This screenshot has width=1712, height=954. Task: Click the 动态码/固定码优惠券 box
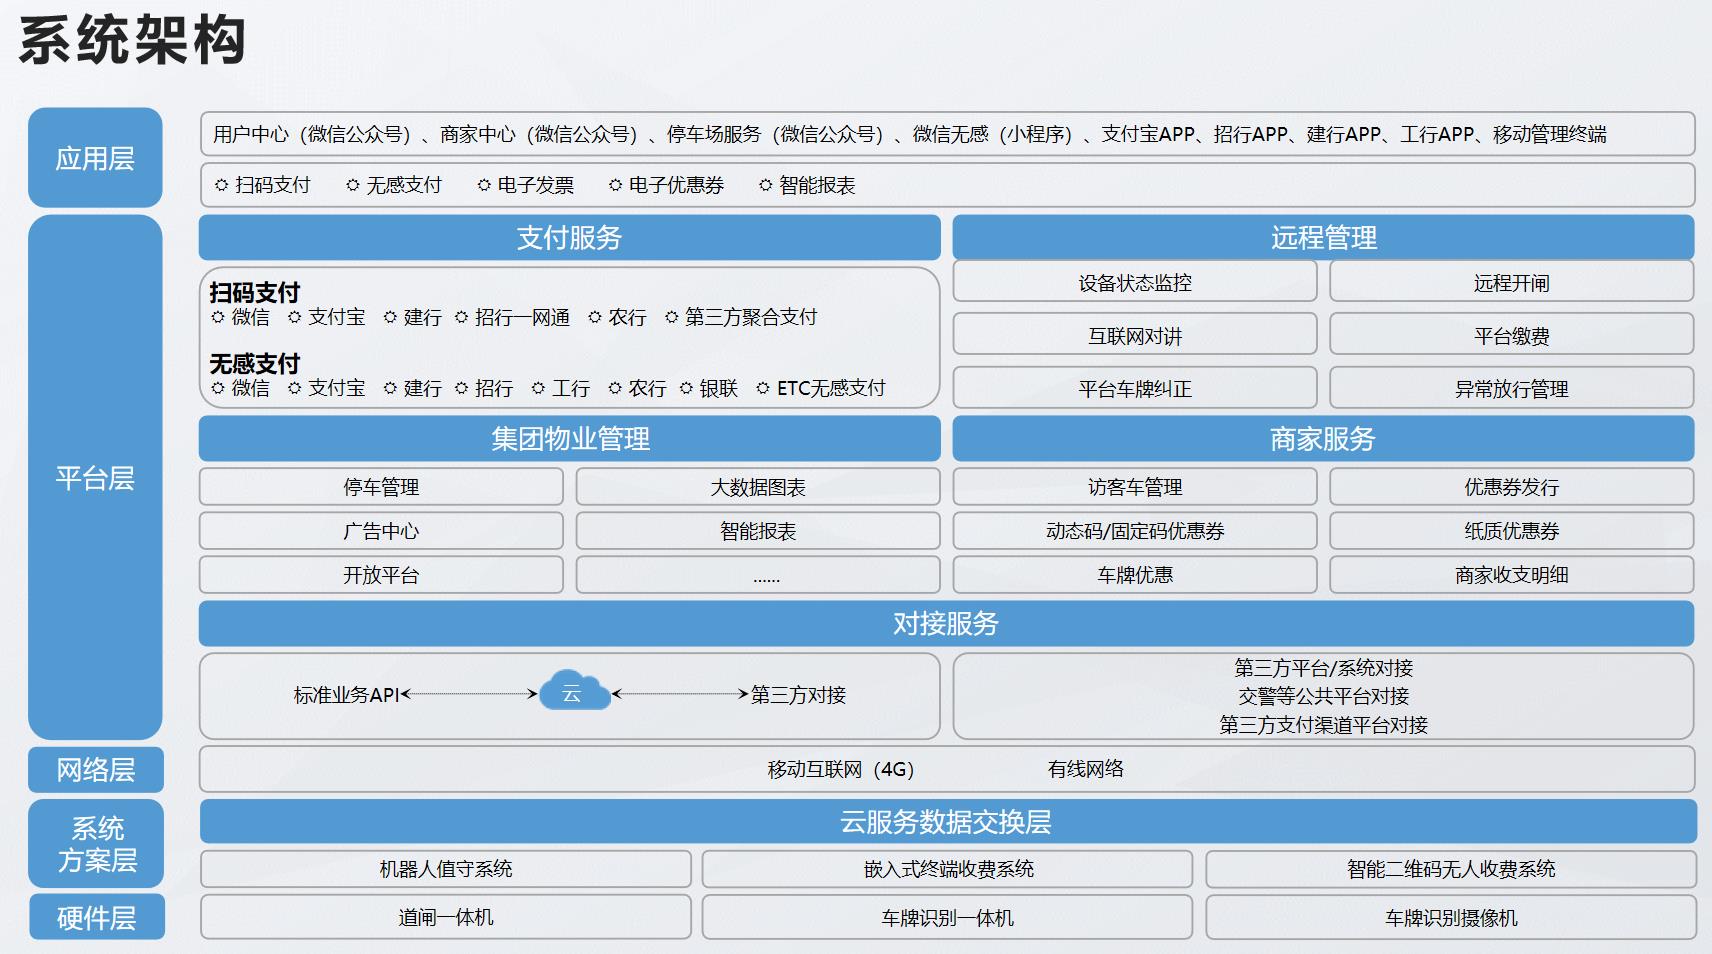[1135, 530]
